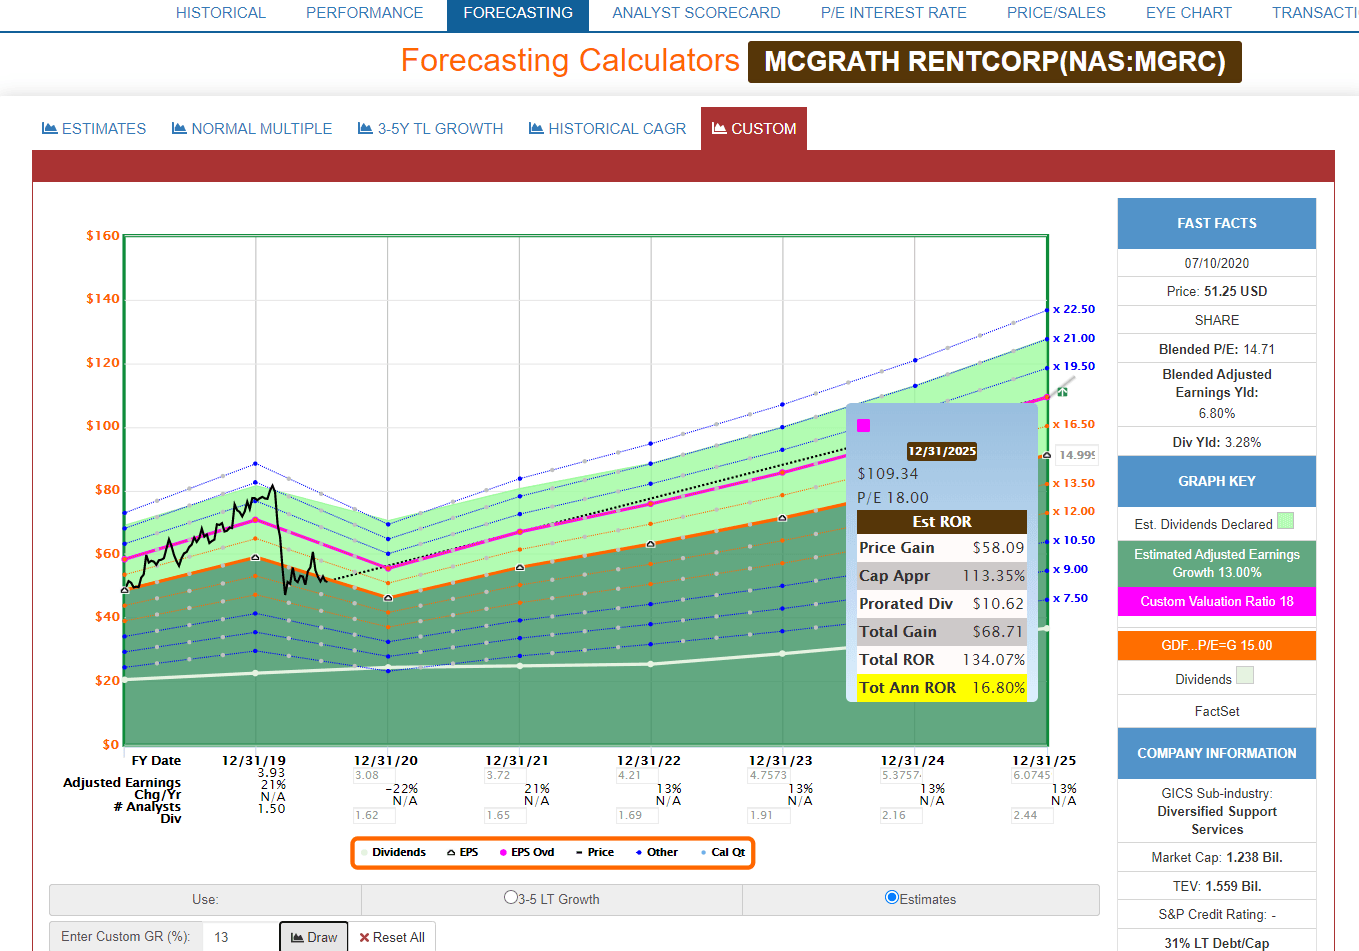Open the HISTORICAL CAGR calculator tab
Viewport: 1359px width, 951px height.
[x=607, y=128]
